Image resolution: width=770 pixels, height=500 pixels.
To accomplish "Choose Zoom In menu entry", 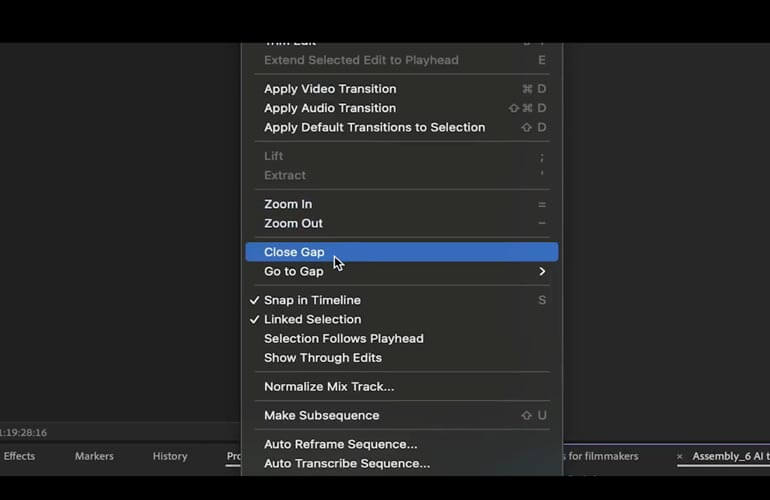I will click(402, 204).
